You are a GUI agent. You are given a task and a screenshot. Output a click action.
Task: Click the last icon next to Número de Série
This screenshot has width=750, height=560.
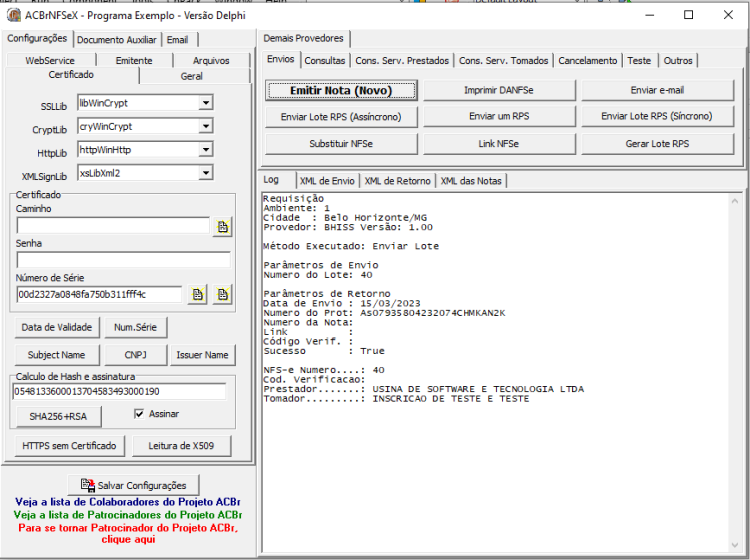222,295
